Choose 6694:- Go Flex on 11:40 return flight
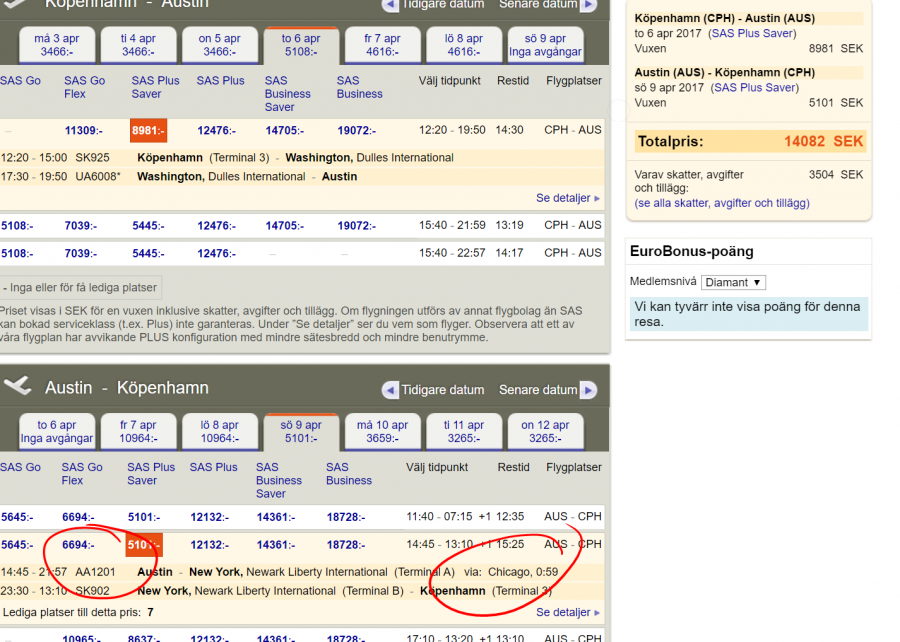The height and width of the screenshot is (642, 900). click(x=79, y=518)
